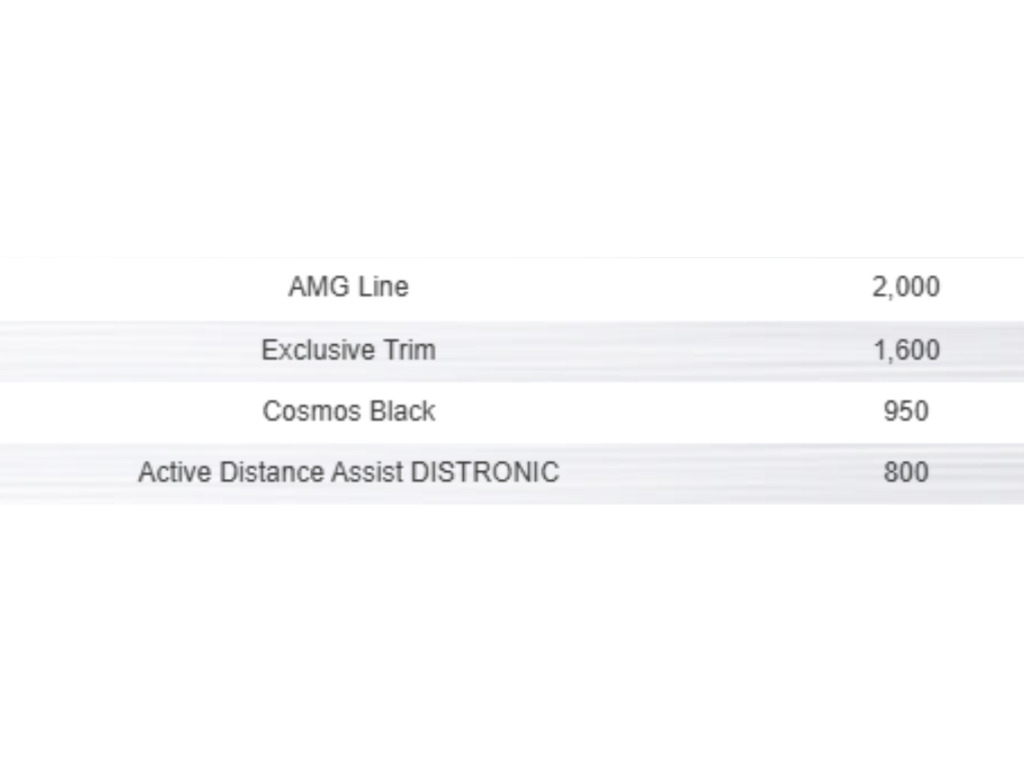Viewport: 1024px width, 768px height.
Task: Select the 950 price value
Action: [905, 411]
